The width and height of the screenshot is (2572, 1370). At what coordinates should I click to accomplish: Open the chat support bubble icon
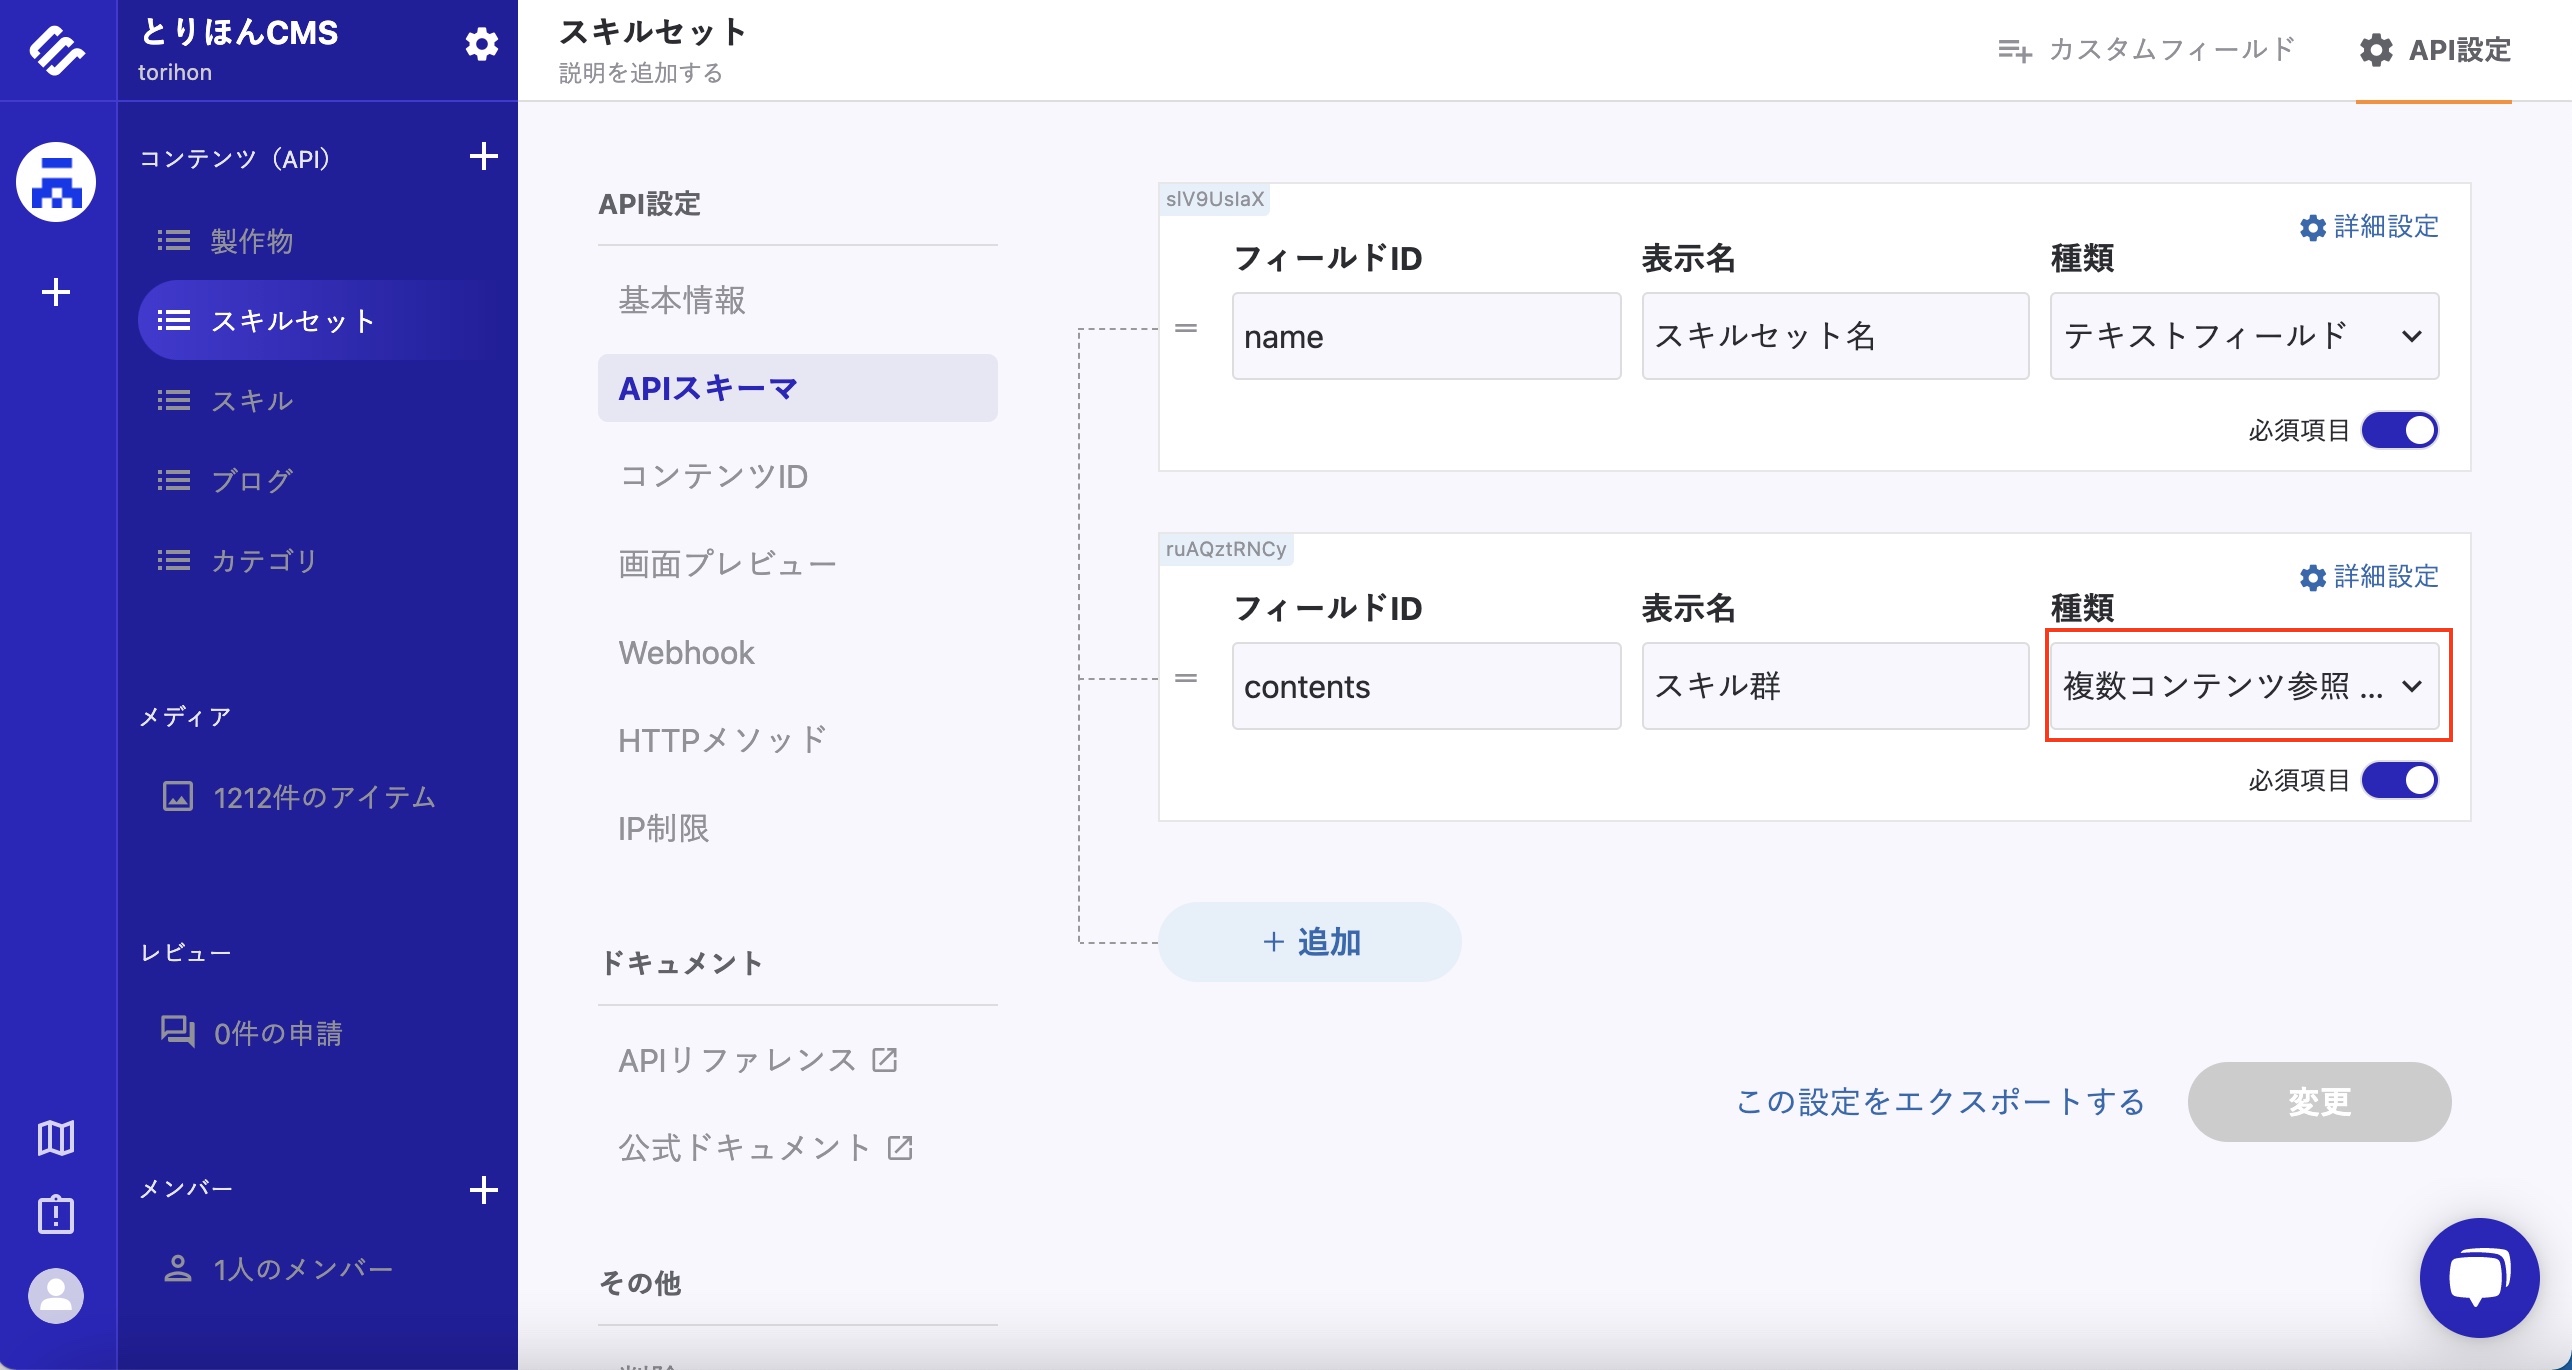coord(2478,1277)
